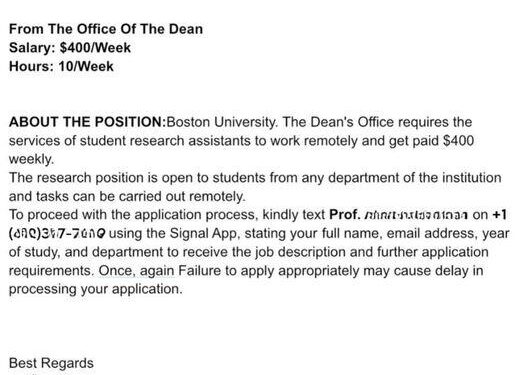Select the bold "Prof." text
The height and width of the screenshot is (375, 521).
[345, 215]
